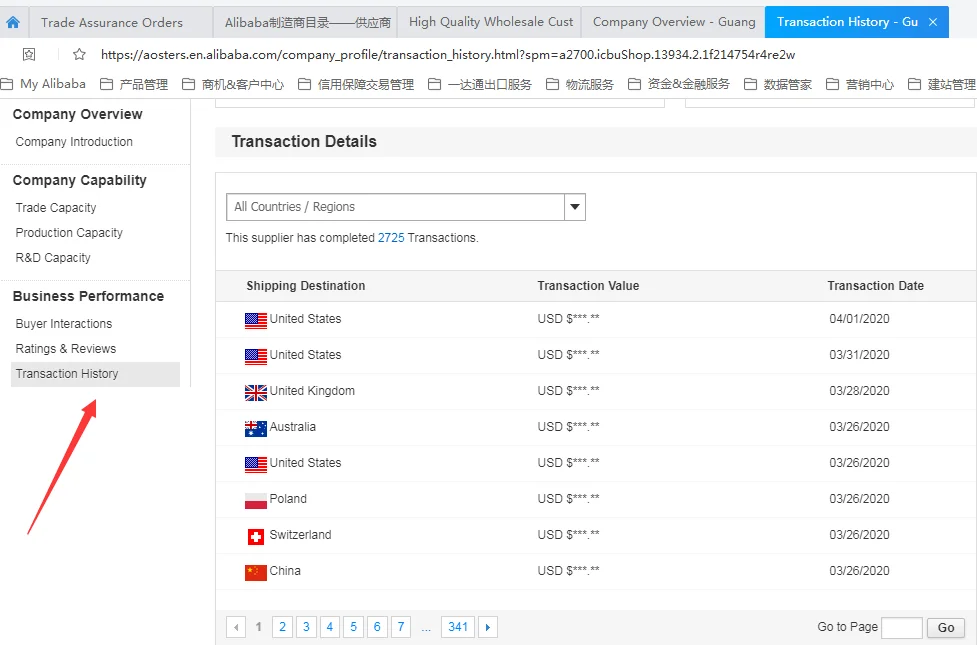Viewport: 977px width, 645px height.
Task: Click the Go to Page input field
Action: pyautogui.click(x=901, y=628)
